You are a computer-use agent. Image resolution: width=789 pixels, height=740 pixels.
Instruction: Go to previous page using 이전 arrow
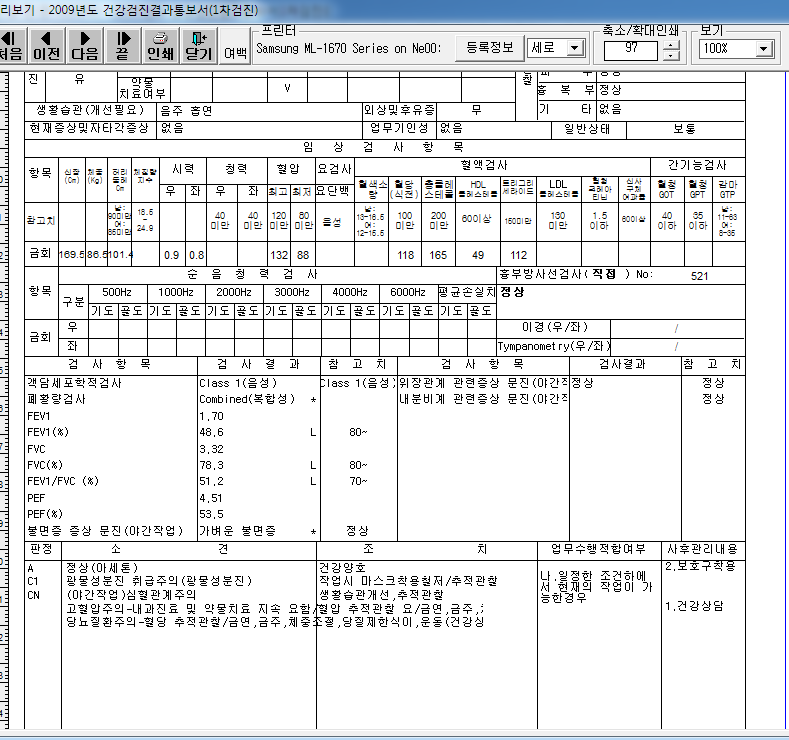46,46
